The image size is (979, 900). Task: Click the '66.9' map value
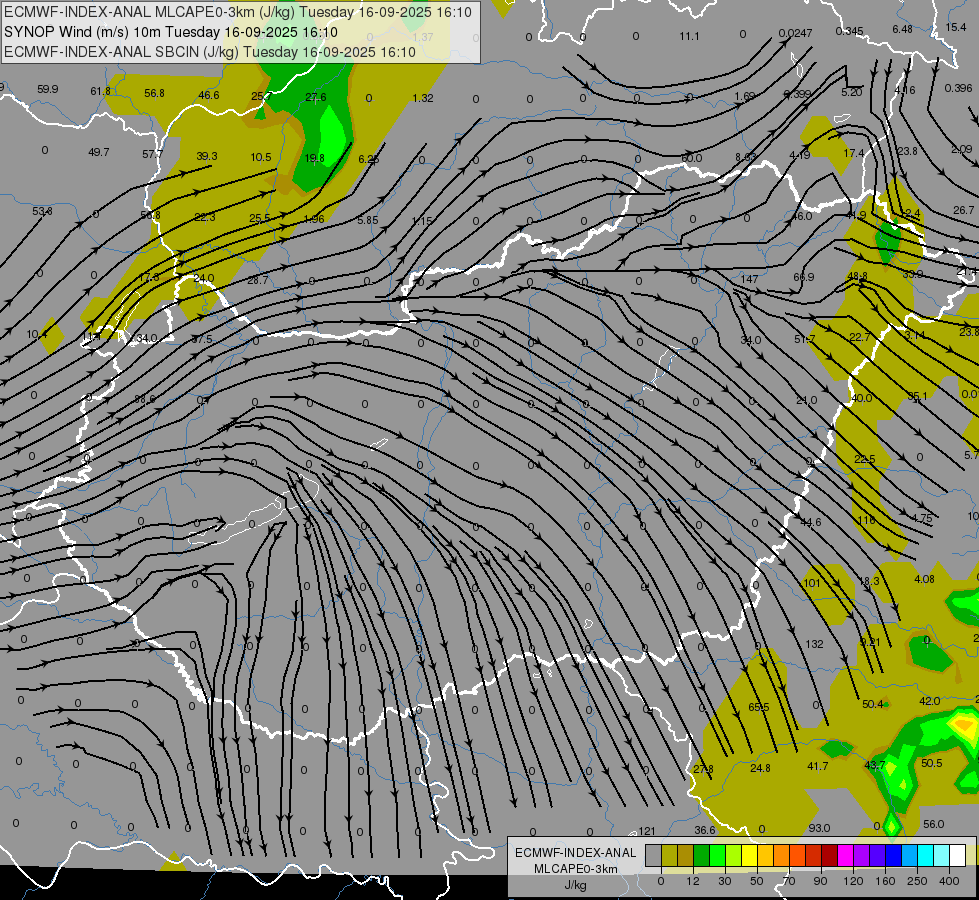pyautogui.click(x=804, y=277)
